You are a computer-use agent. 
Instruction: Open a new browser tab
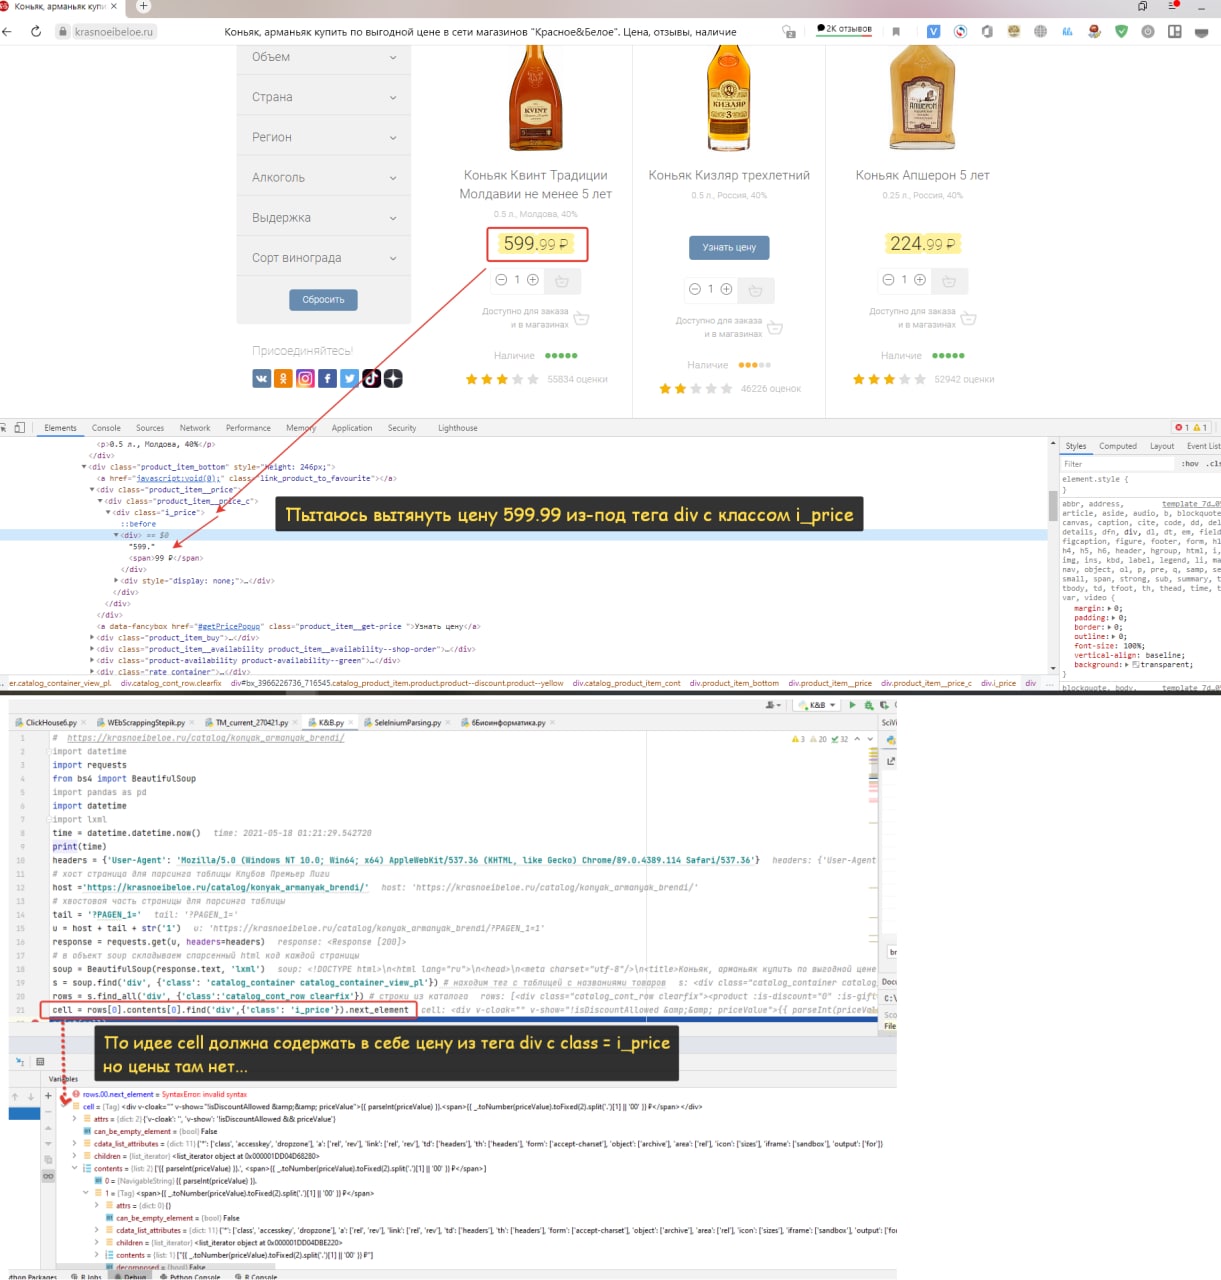pyautogui.click(x=143, y=6)
